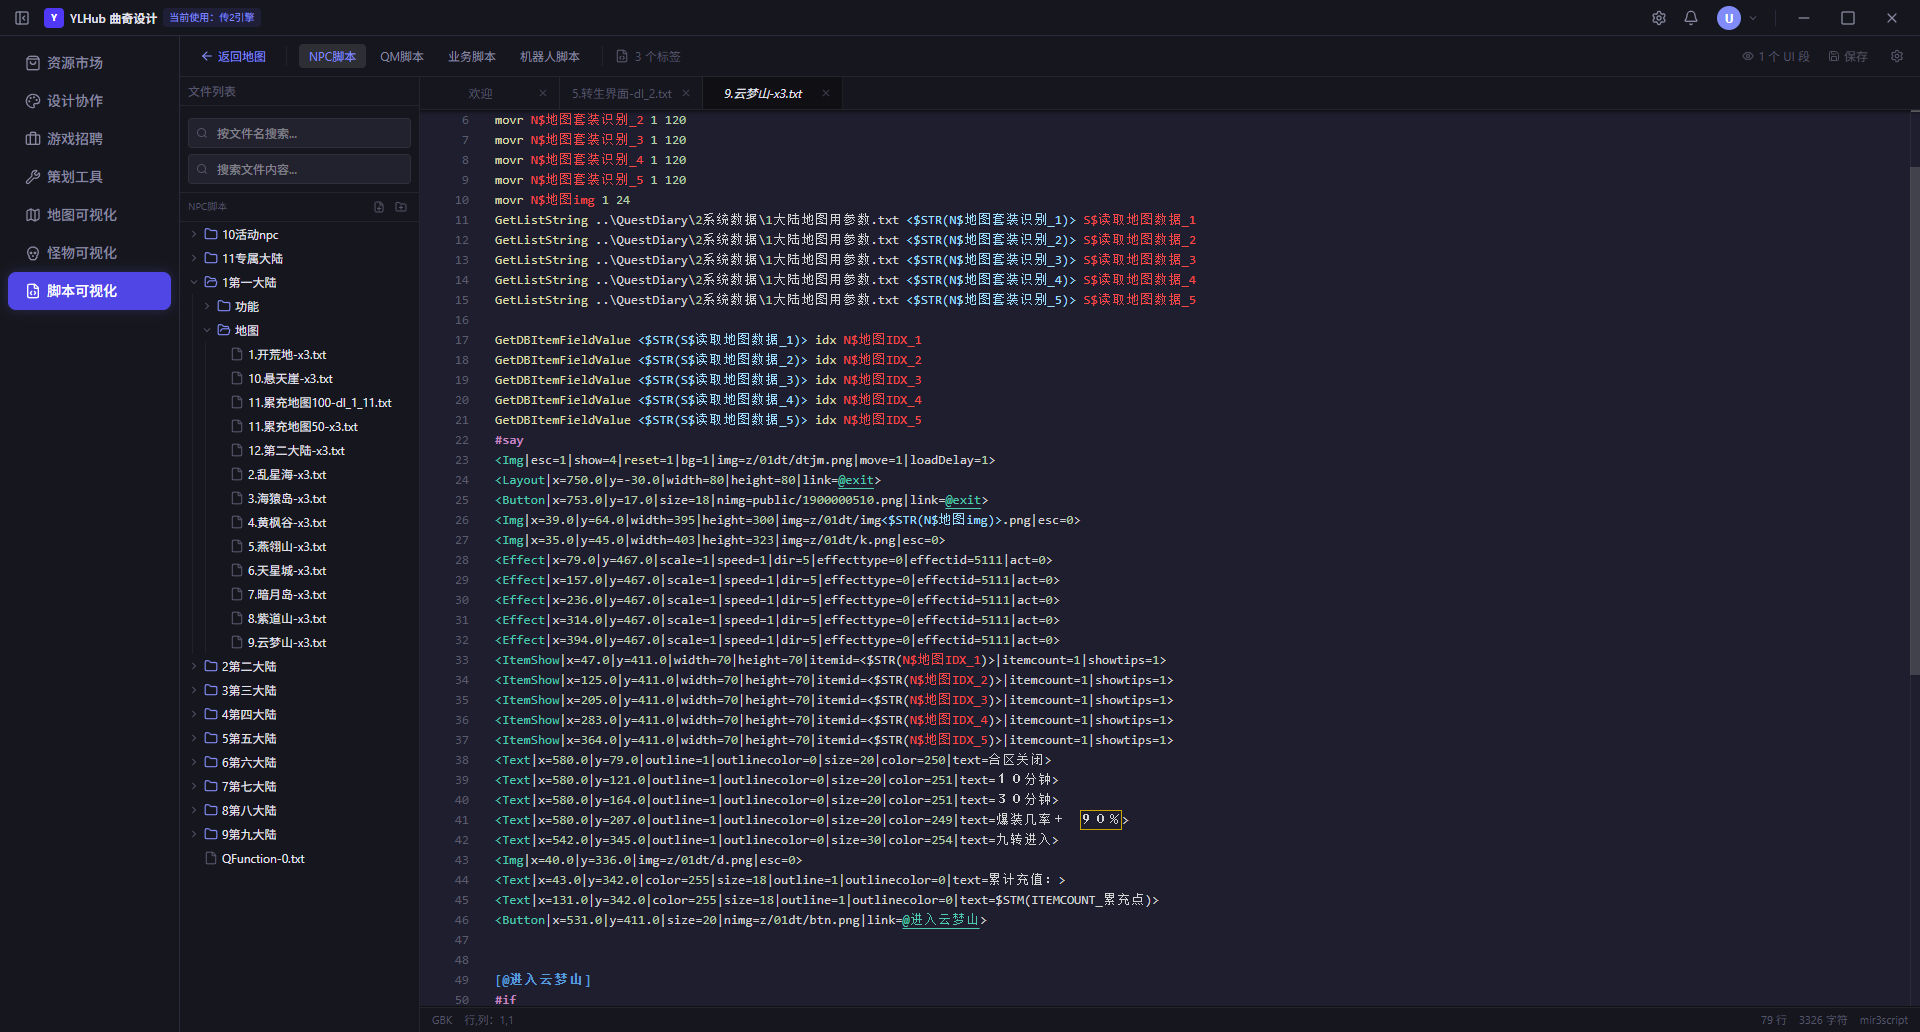The height and width of the screenshot is (1032, 1920).
Task: Open 地图可视化 from the sidebar
Action: click(89, 215)
